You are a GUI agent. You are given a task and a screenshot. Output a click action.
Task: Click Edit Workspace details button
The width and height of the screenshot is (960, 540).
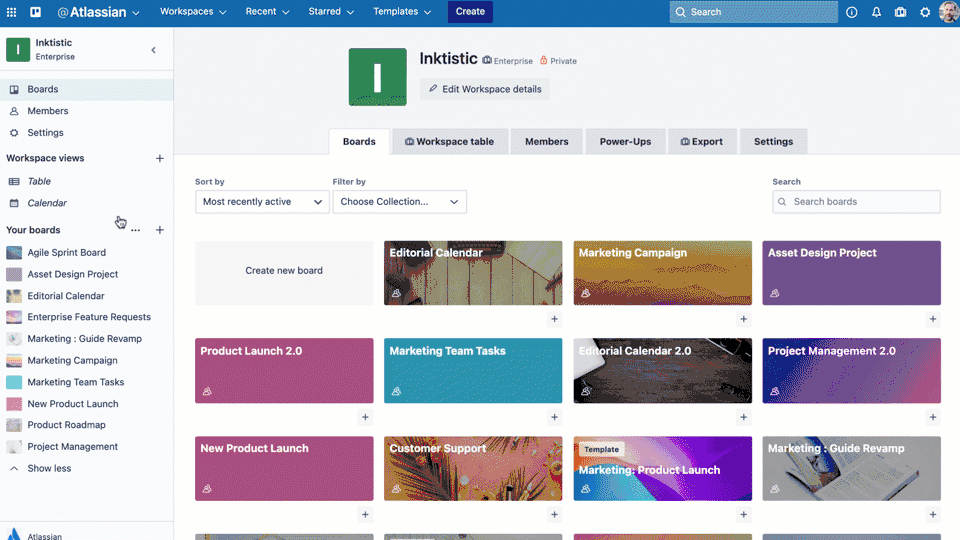(485, 89)
